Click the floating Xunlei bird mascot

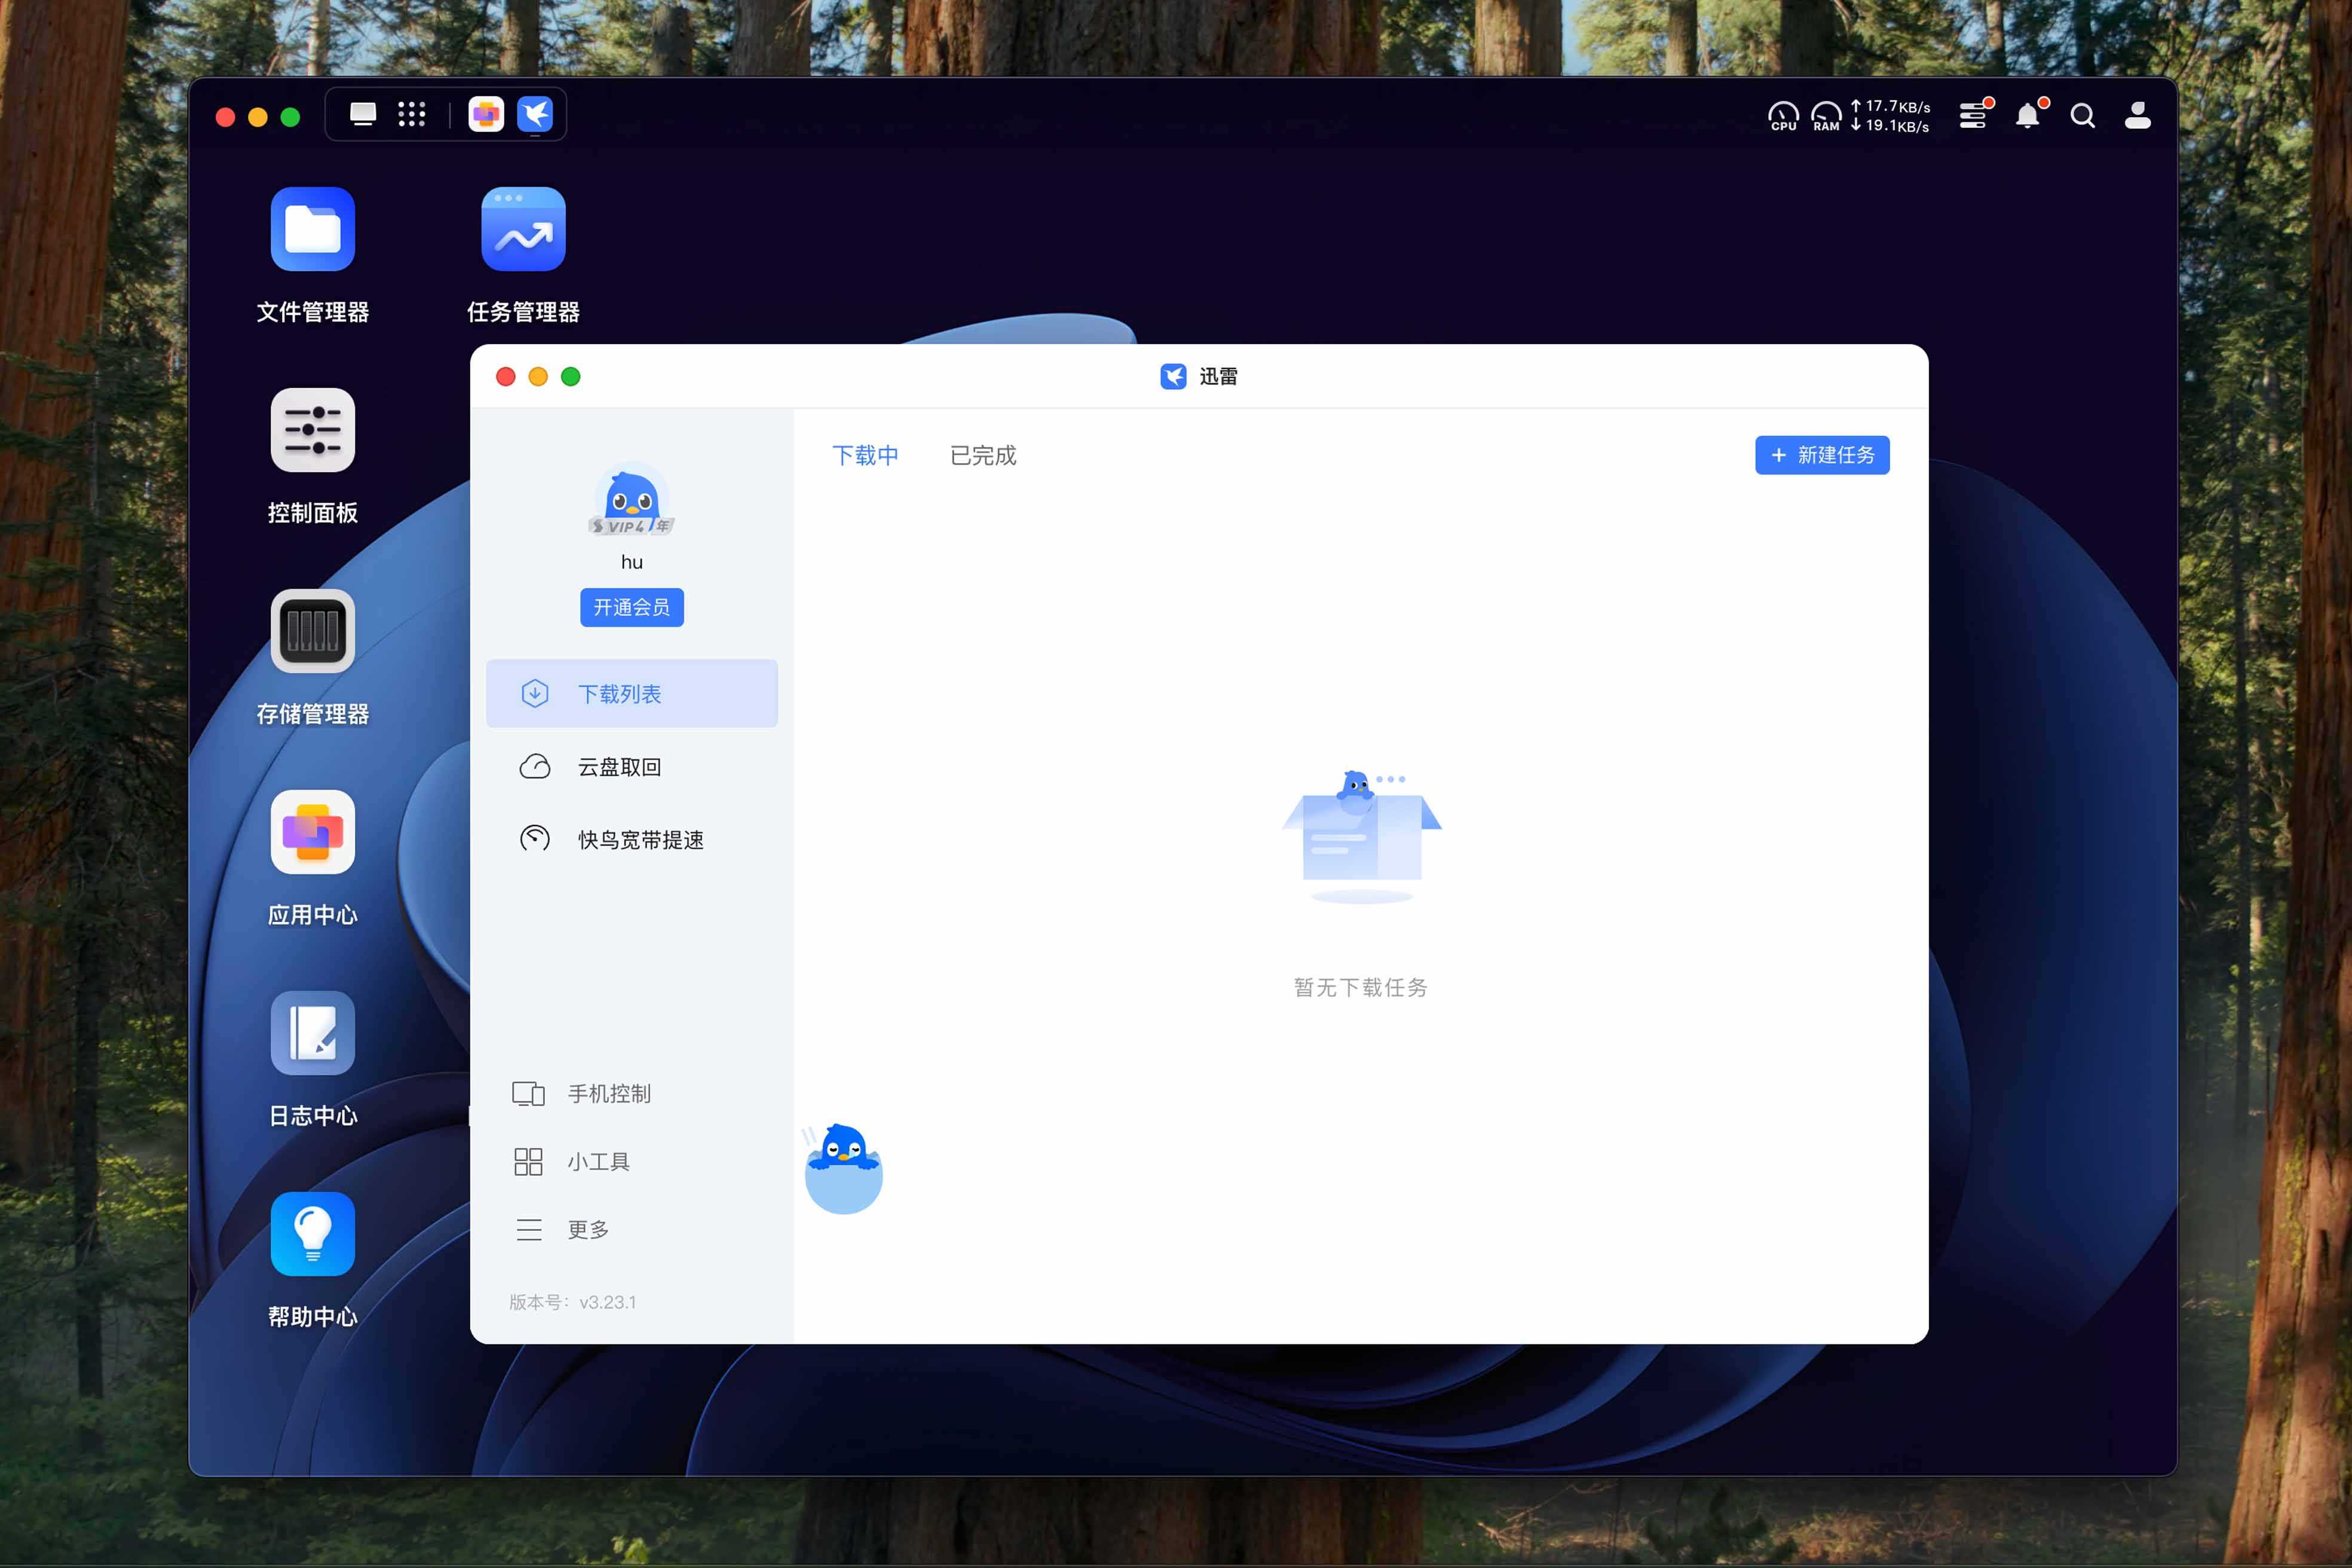[x=843, y=1168]
